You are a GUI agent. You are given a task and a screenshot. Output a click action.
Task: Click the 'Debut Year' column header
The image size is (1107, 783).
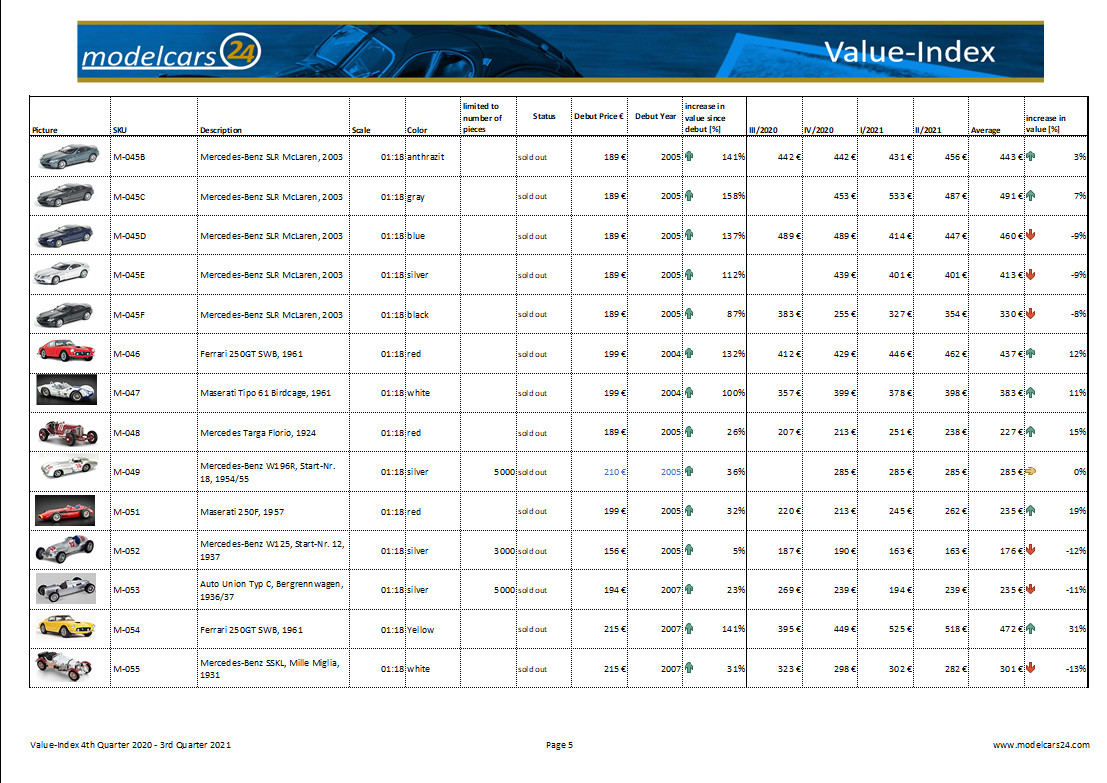(655, 116)
